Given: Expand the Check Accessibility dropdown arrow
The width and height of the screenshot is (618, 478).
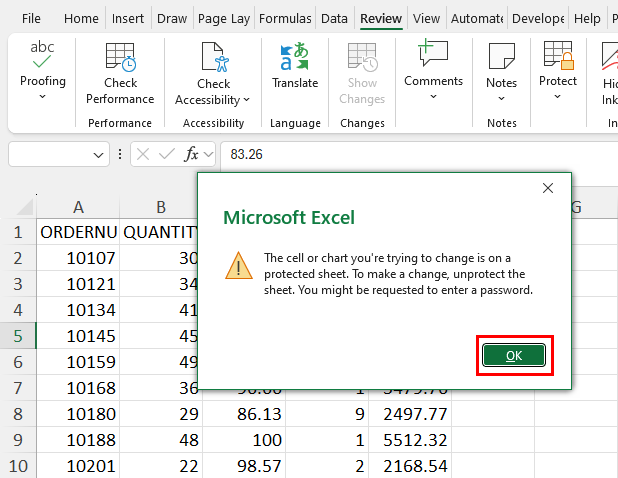Looking at the screenshot, I should (x=247, y=100).
